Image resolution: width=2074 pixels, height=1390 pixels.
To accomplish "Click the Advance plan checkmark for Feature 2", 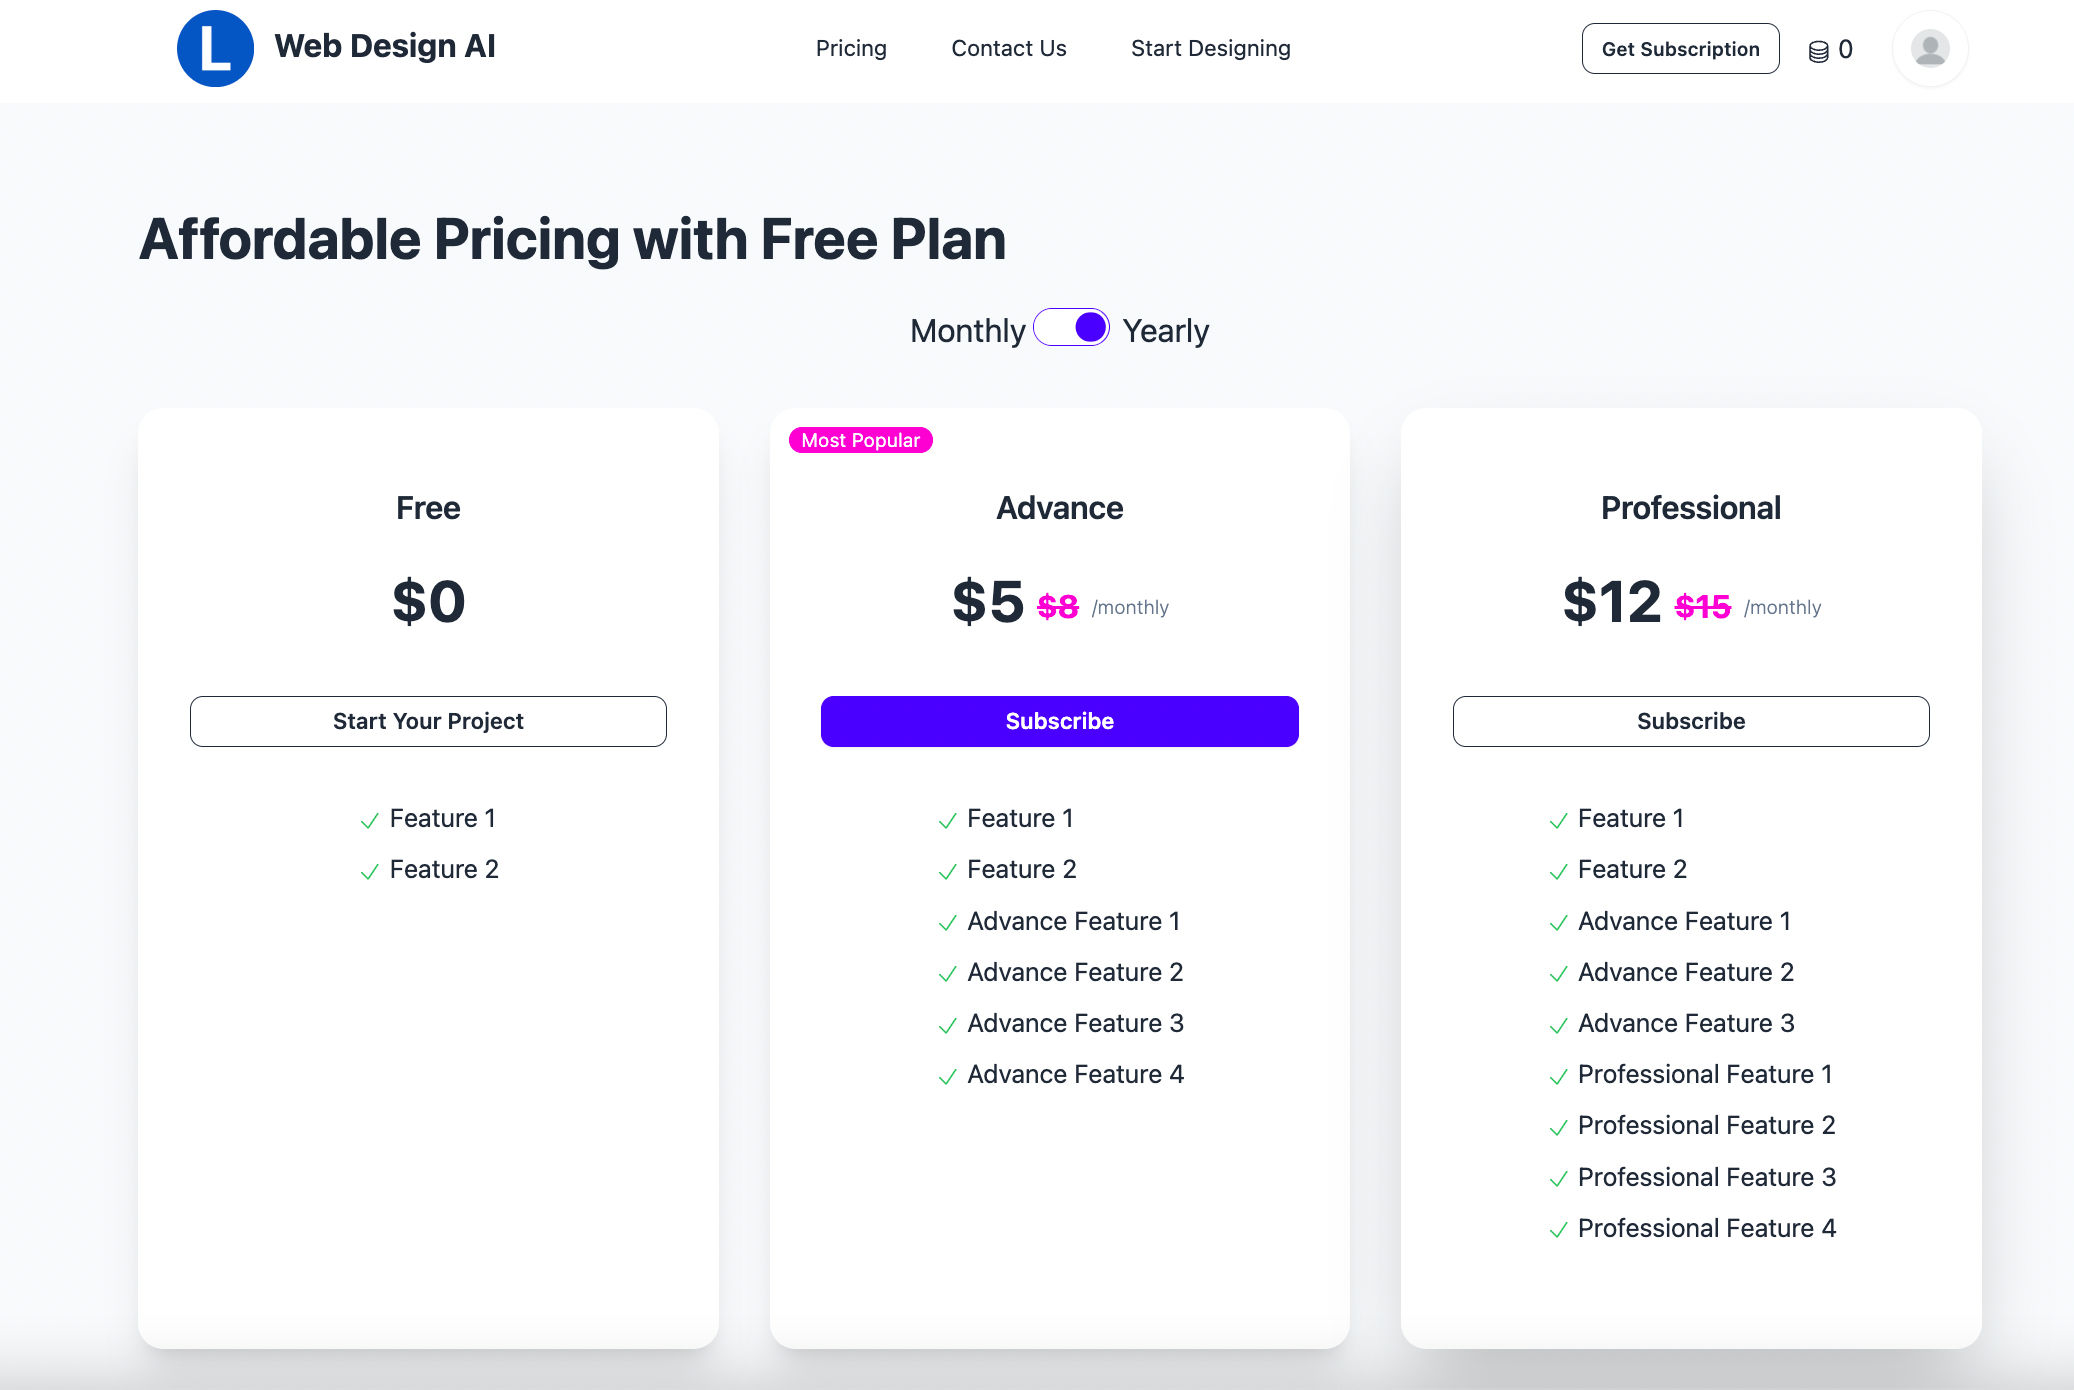I will pyautogui.click(x=946, y=869).
